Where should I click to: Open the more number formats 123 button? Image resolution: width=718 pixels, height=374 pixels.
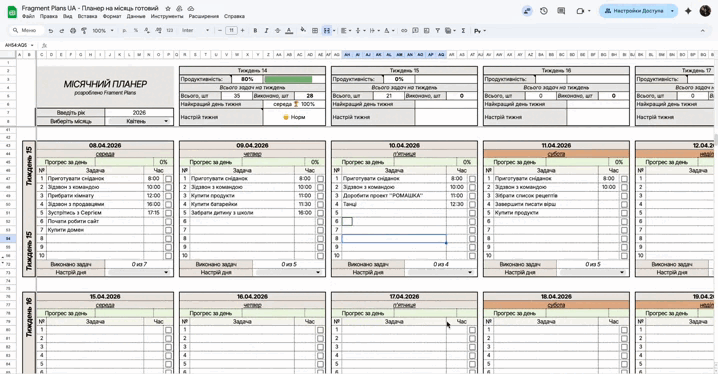click(x=169, y=31)
